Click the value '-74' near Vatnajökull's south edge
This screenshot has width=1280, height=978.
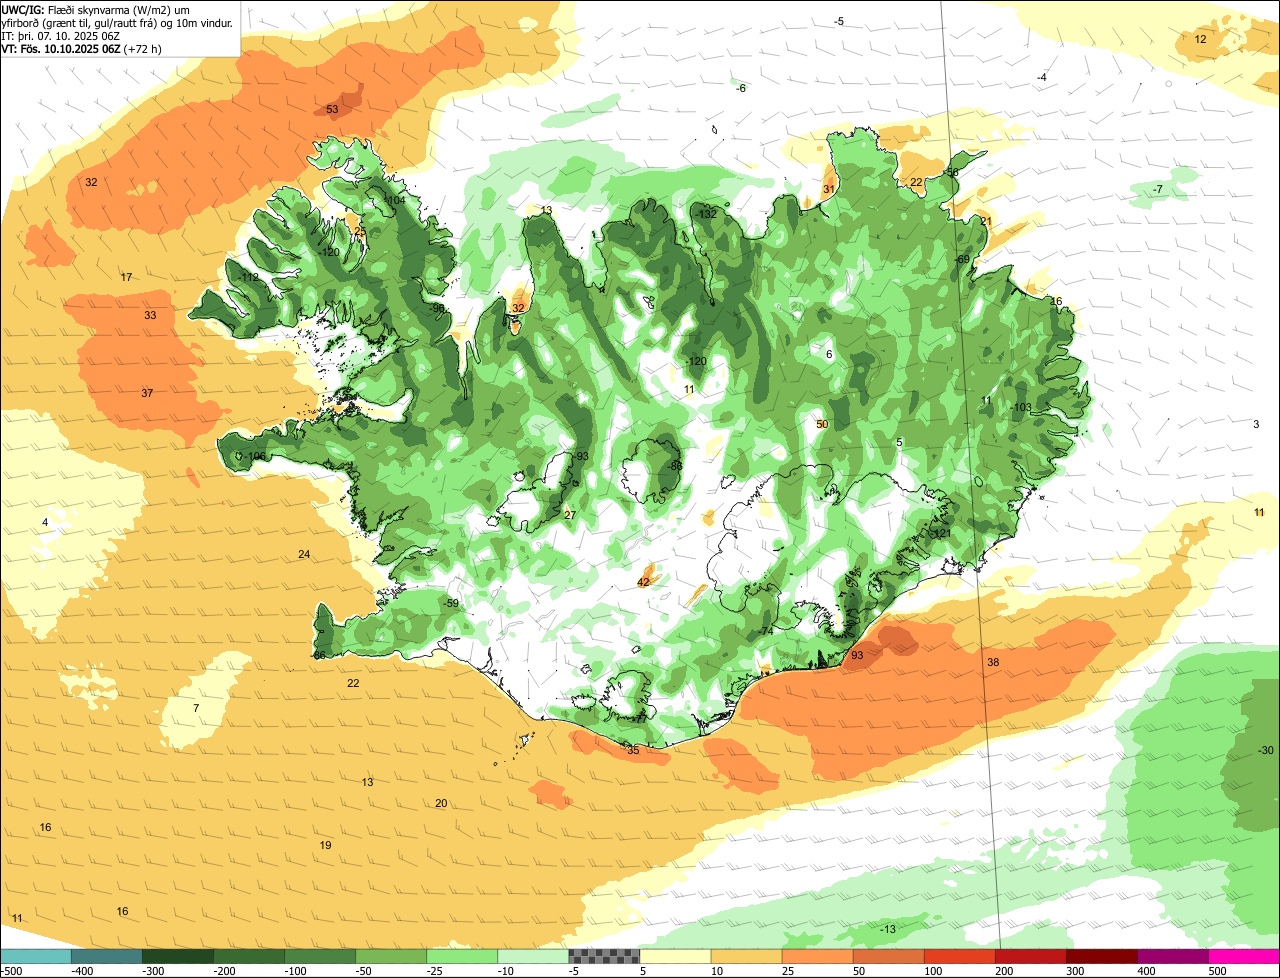(x=766, y=631)
